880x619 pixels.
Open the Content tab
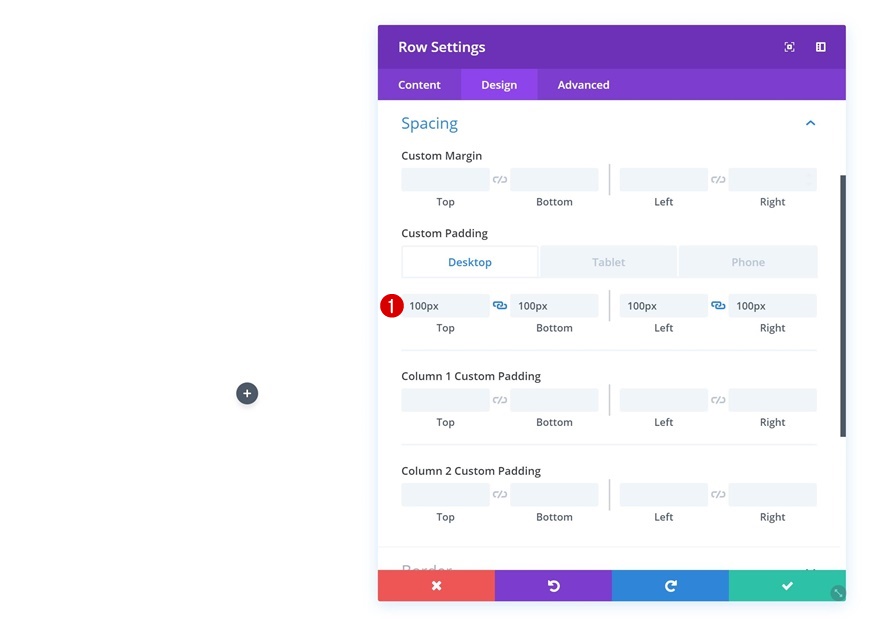tap(419, 85)
